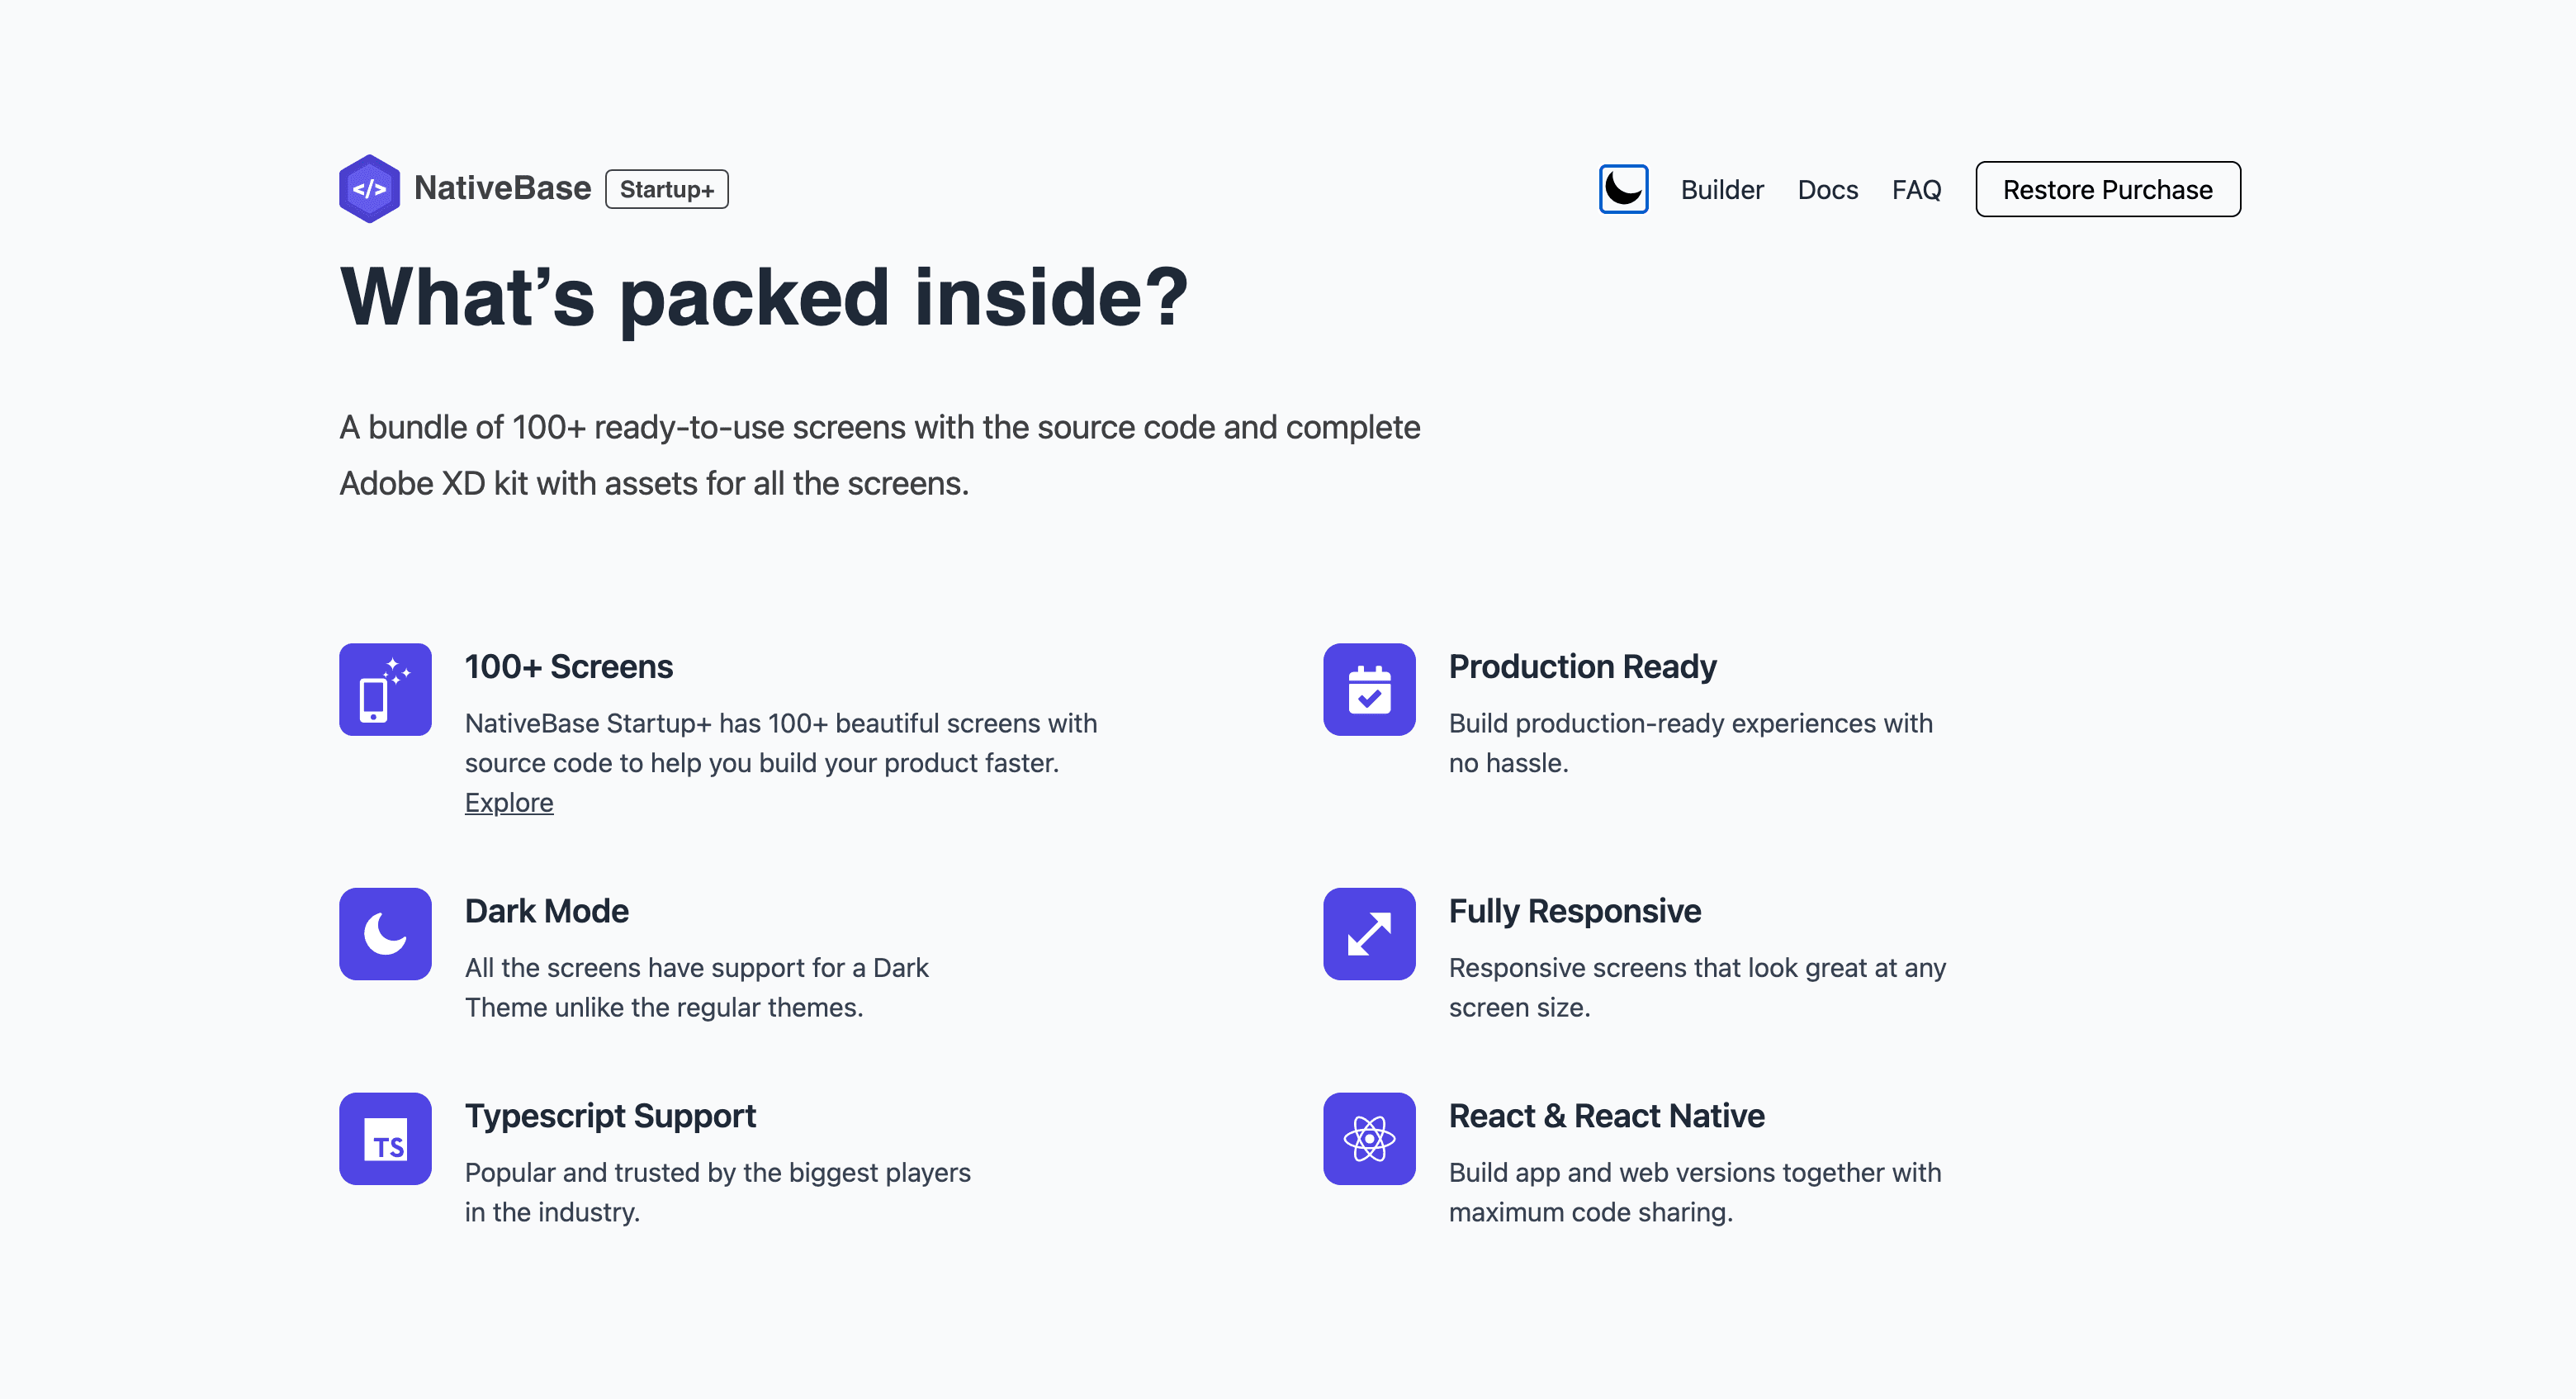Click the "A bundle of 100+ ready-to-use screens" paragraph
This screenshot has width=2576, height=1399.
[x=880, y=455]
